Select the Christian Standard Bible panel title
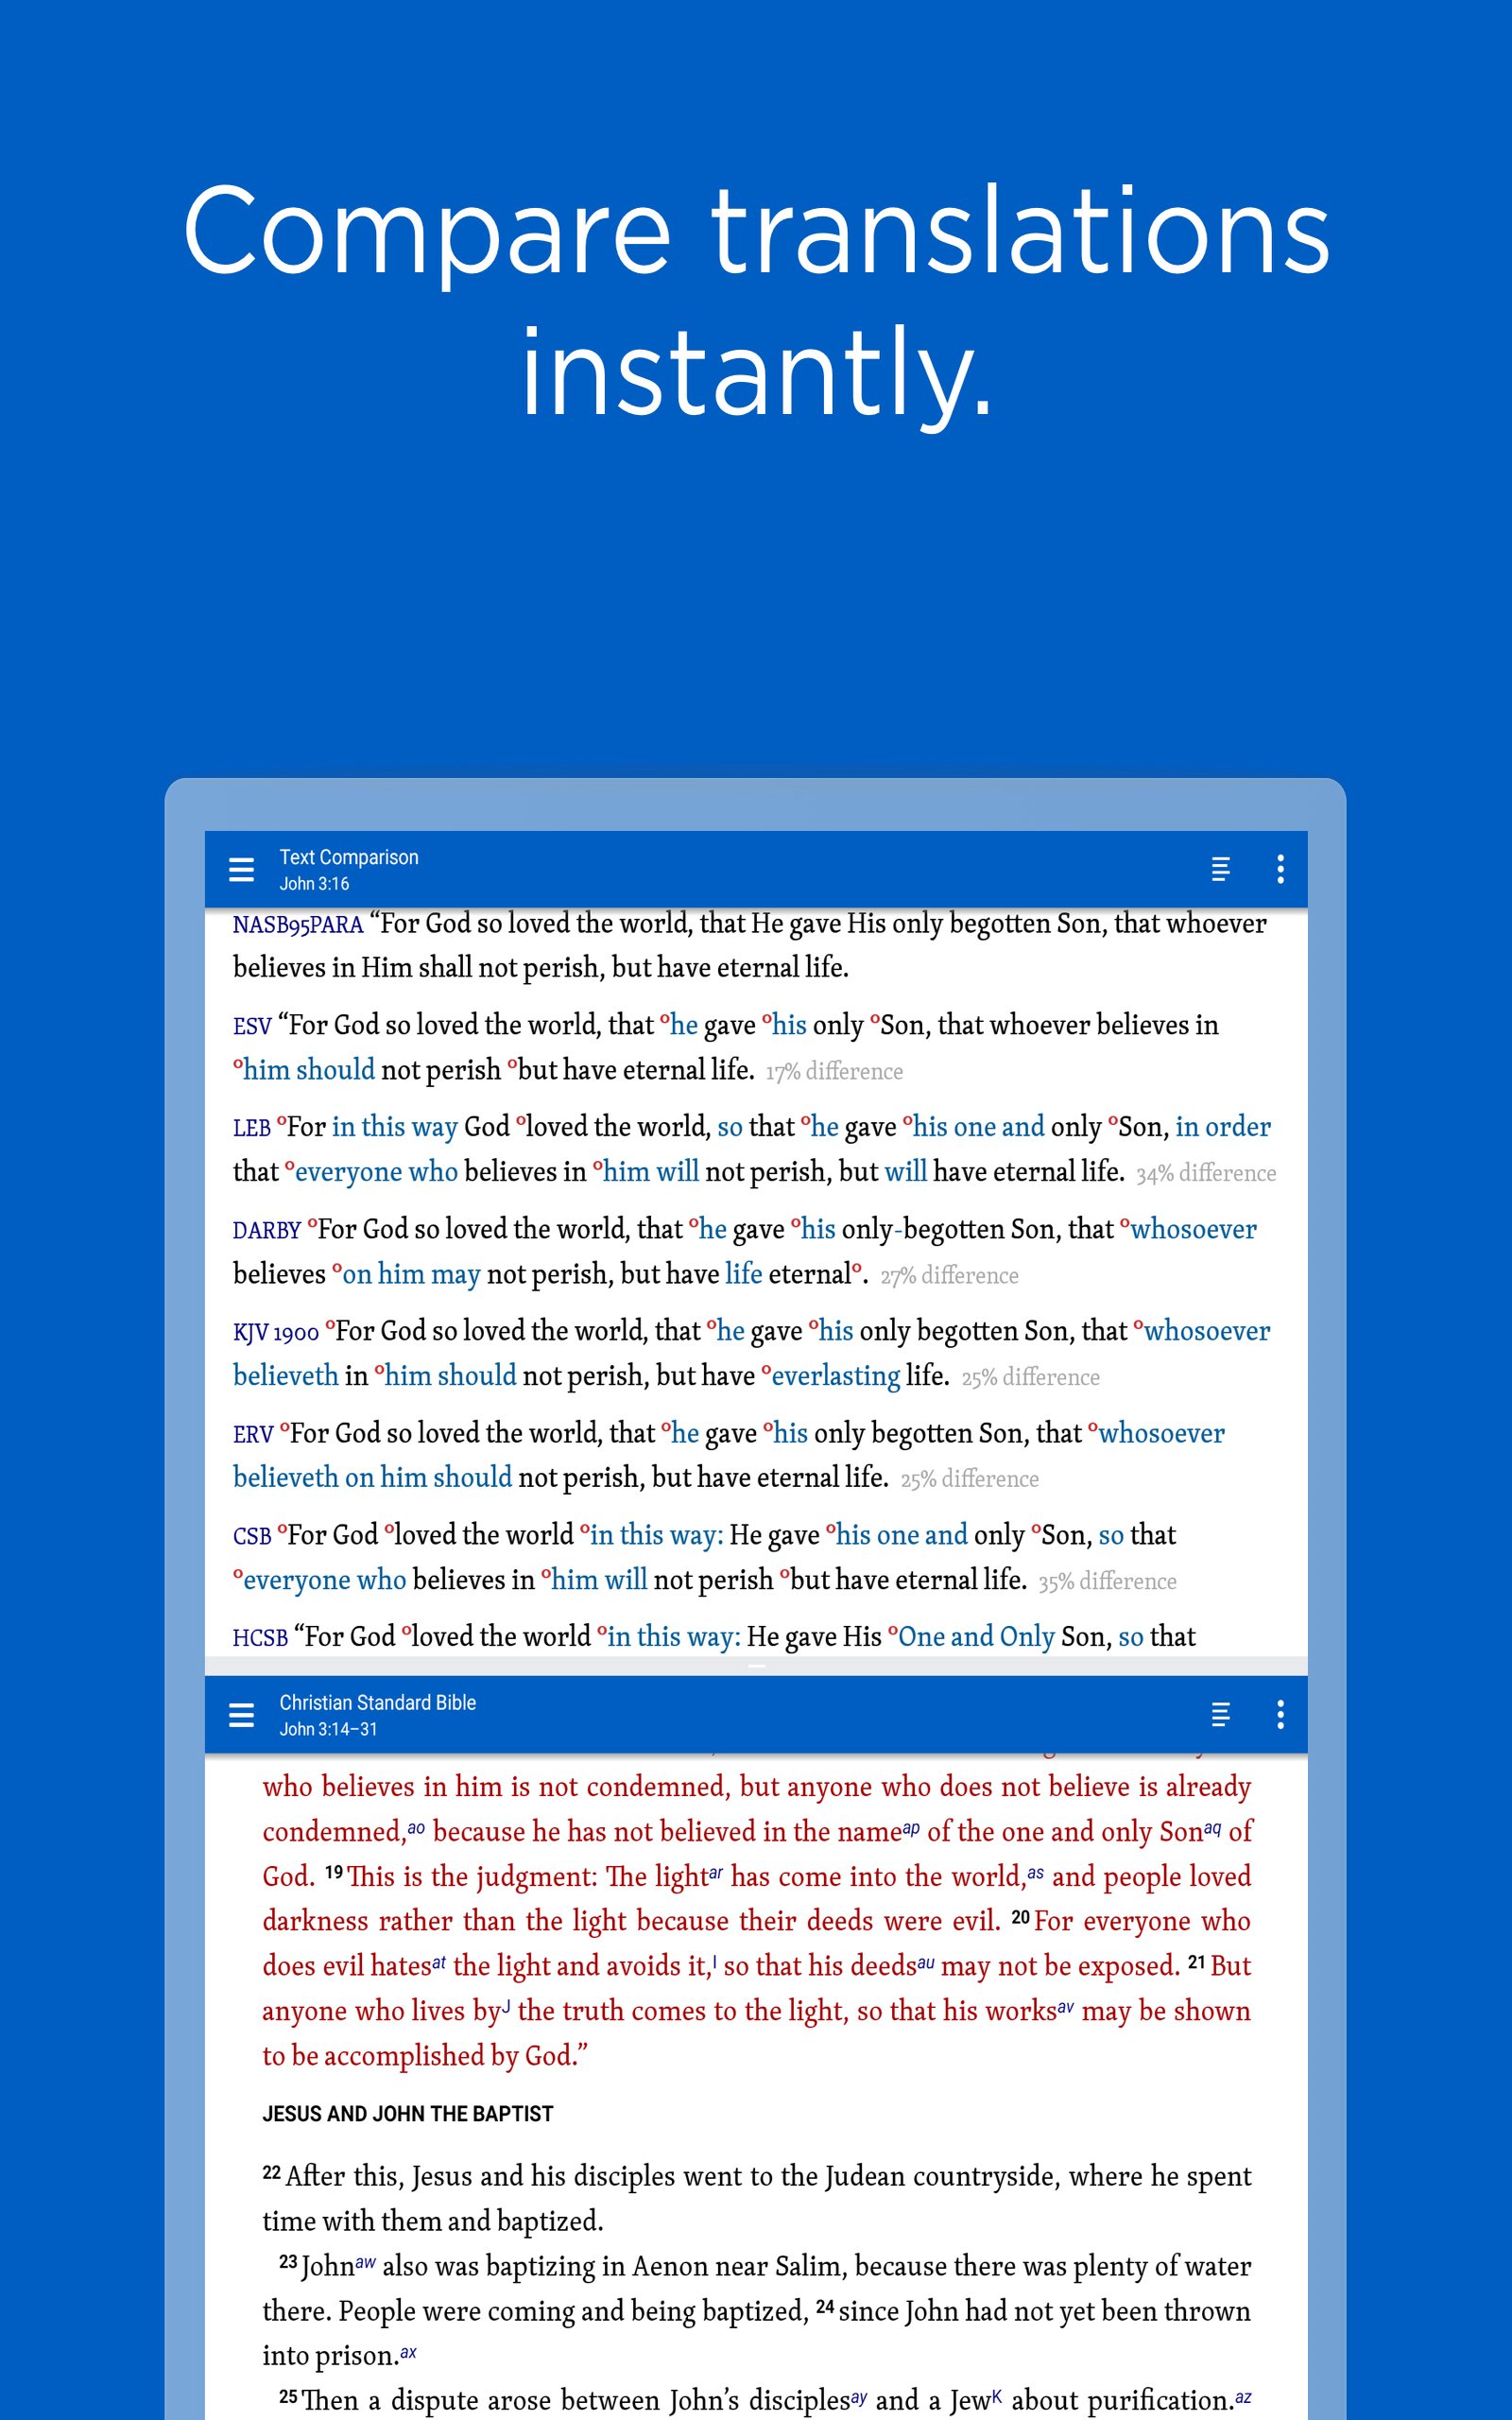1512x2420 pixels. click(x=377, y=1702)
